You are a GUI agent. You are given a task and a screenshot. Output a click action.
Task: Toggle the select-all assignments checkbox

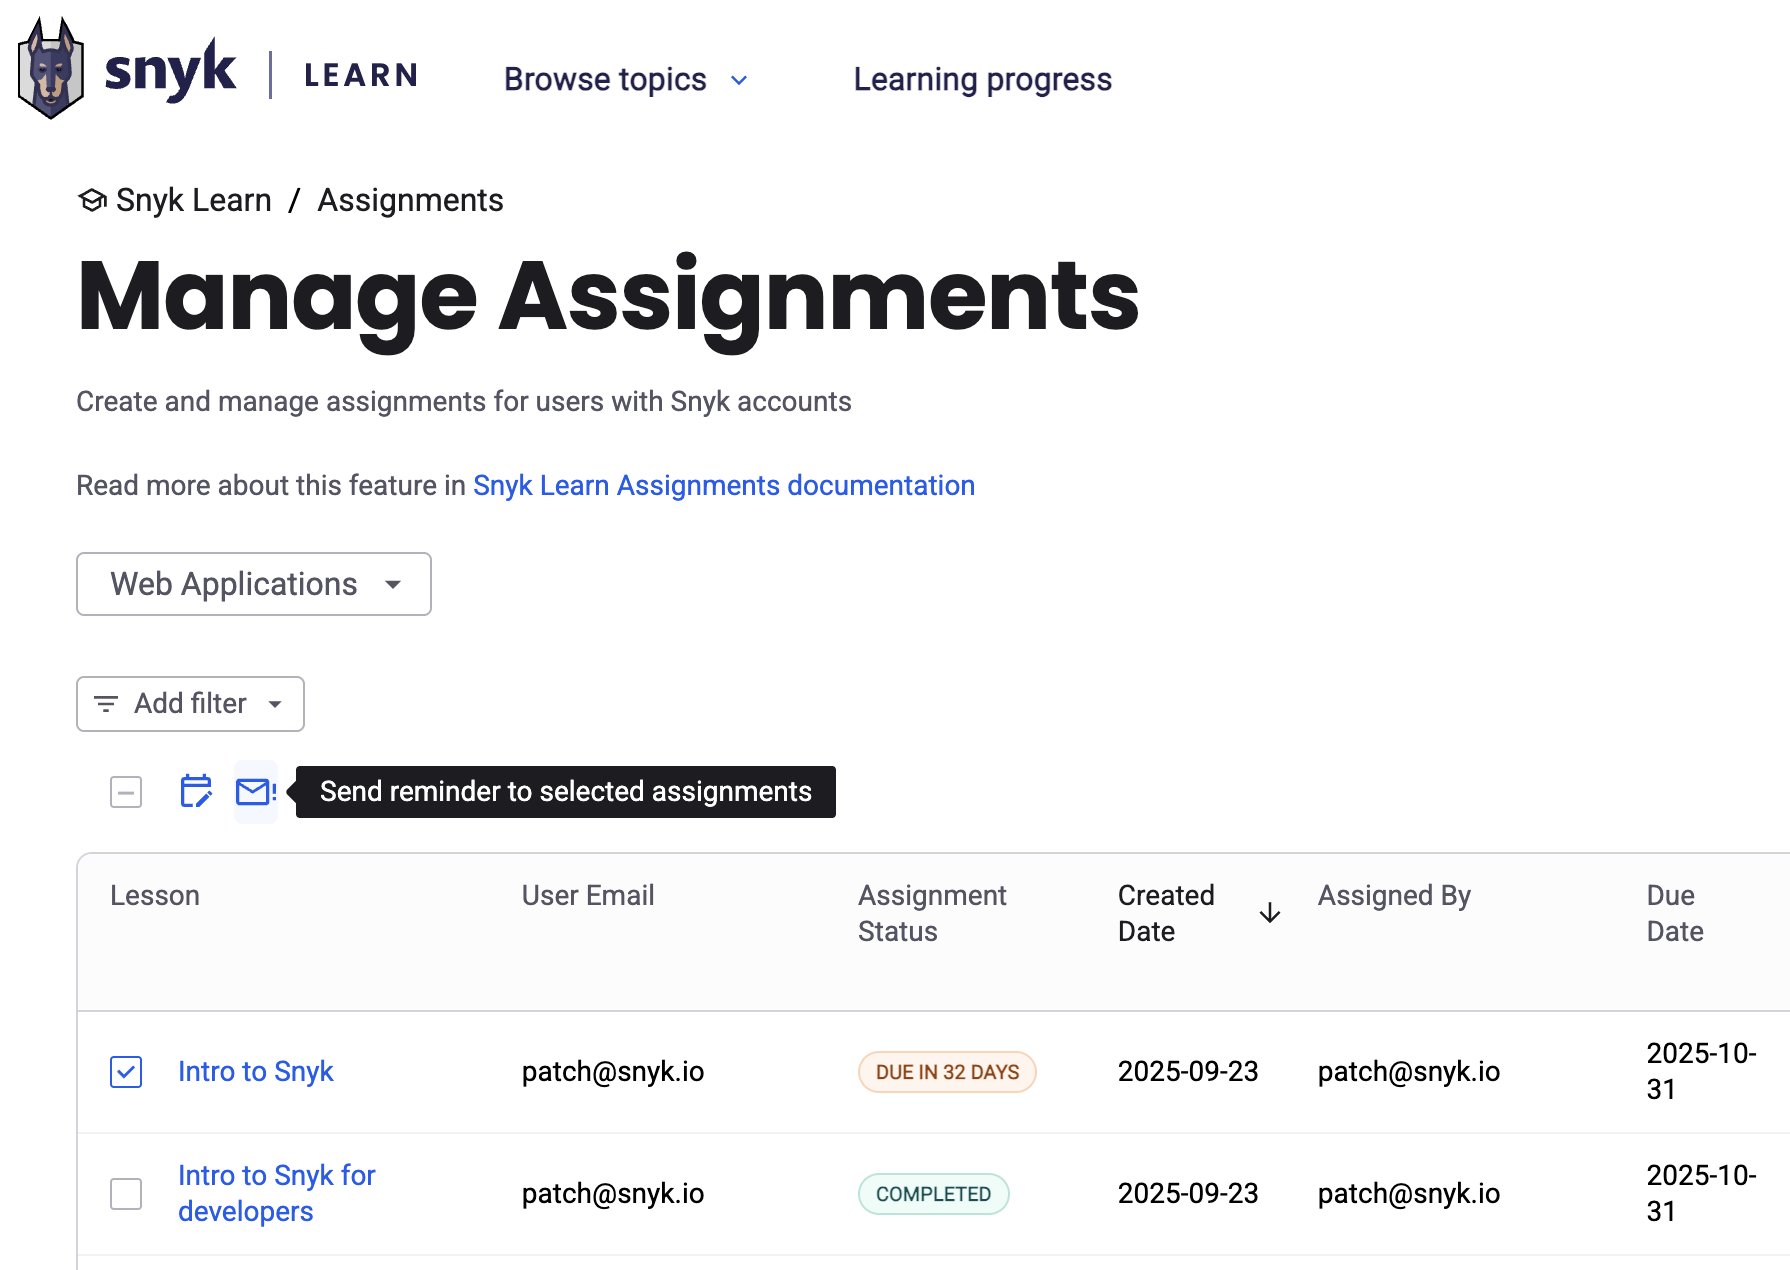[x=126, y=792]
